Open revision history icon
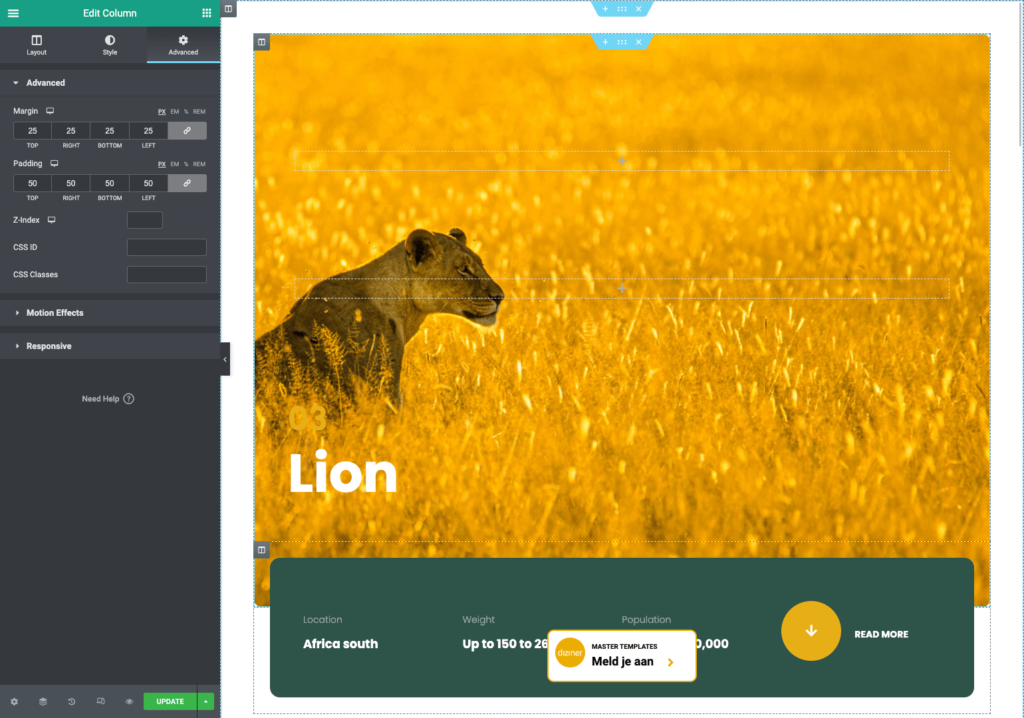Viewport: 1024px width, 718px height. [72, 701]
